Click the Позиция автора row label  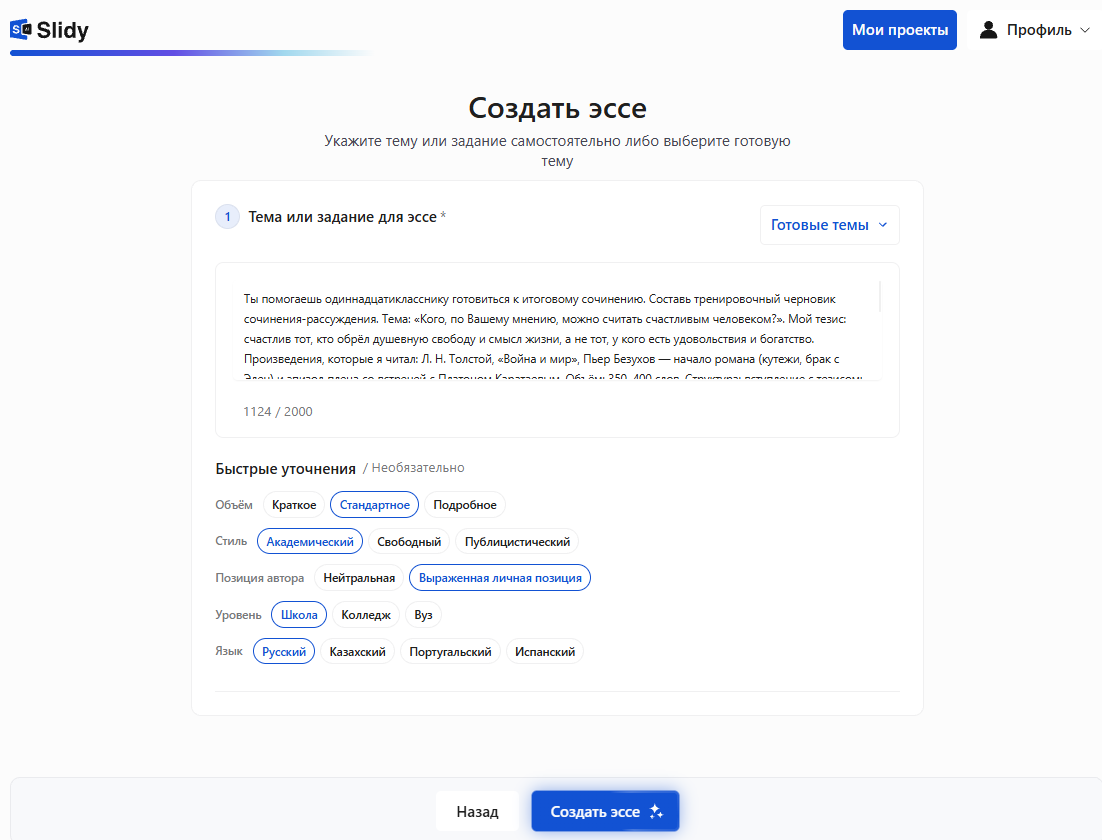point(259,578)
